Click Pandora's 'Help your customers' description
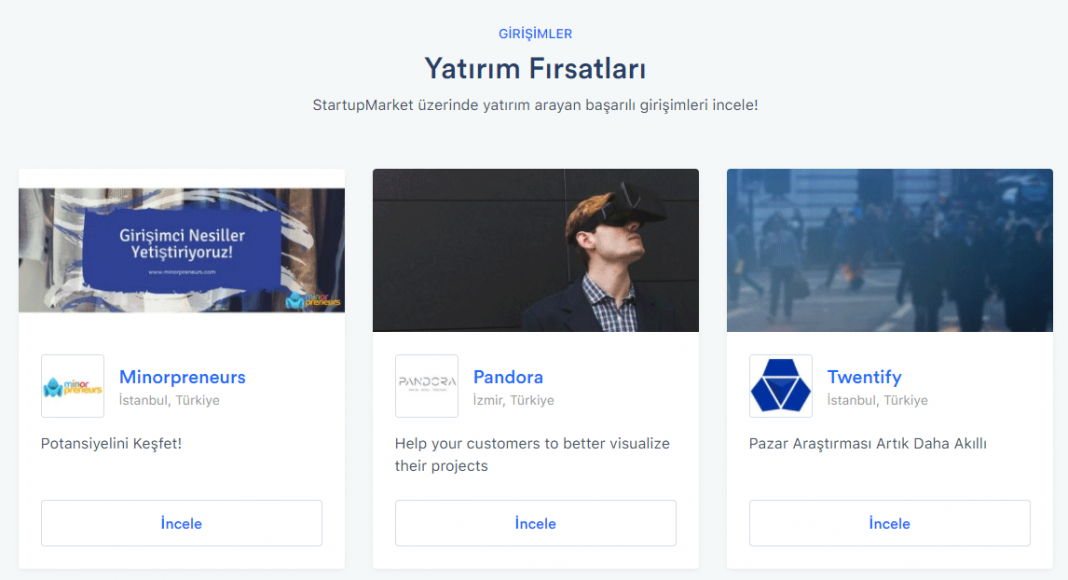 533,455
